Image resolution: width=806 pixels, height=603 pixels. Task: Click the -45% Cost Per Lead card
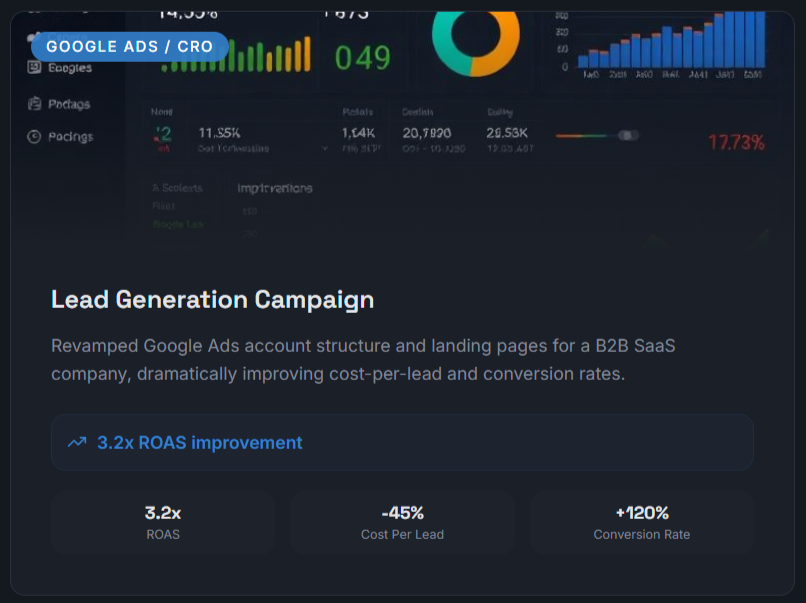pos(402,523)
